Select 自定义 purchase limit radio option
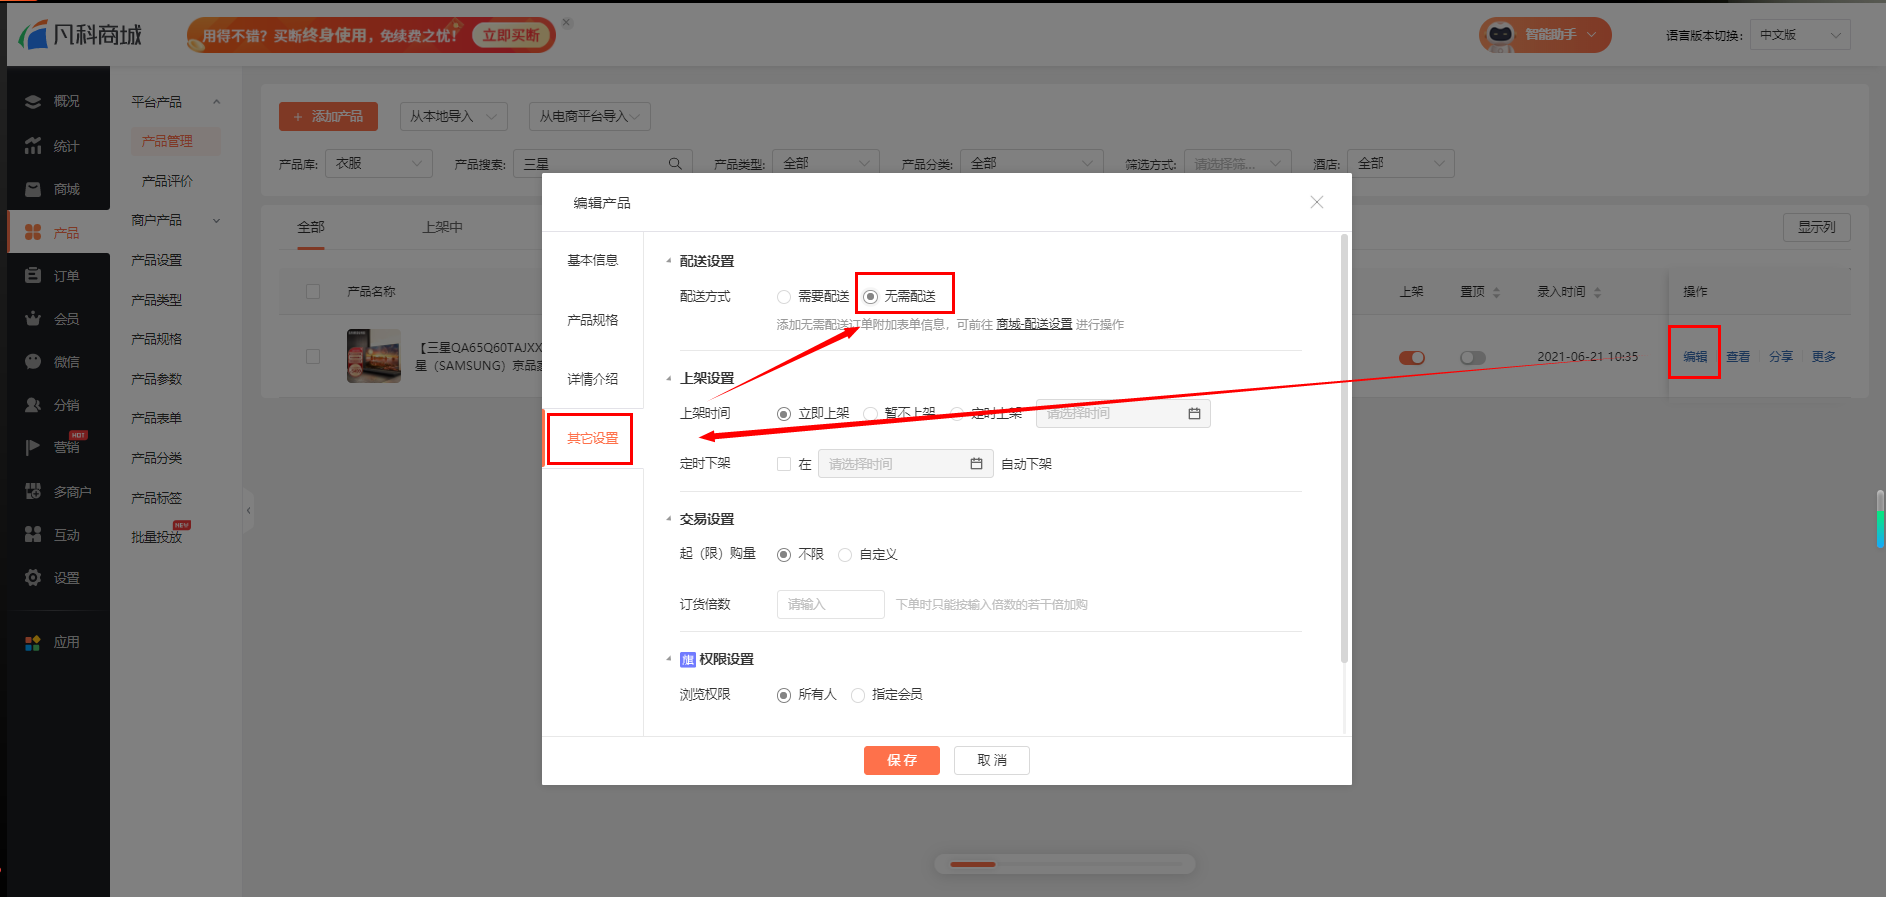 point(845,555)
